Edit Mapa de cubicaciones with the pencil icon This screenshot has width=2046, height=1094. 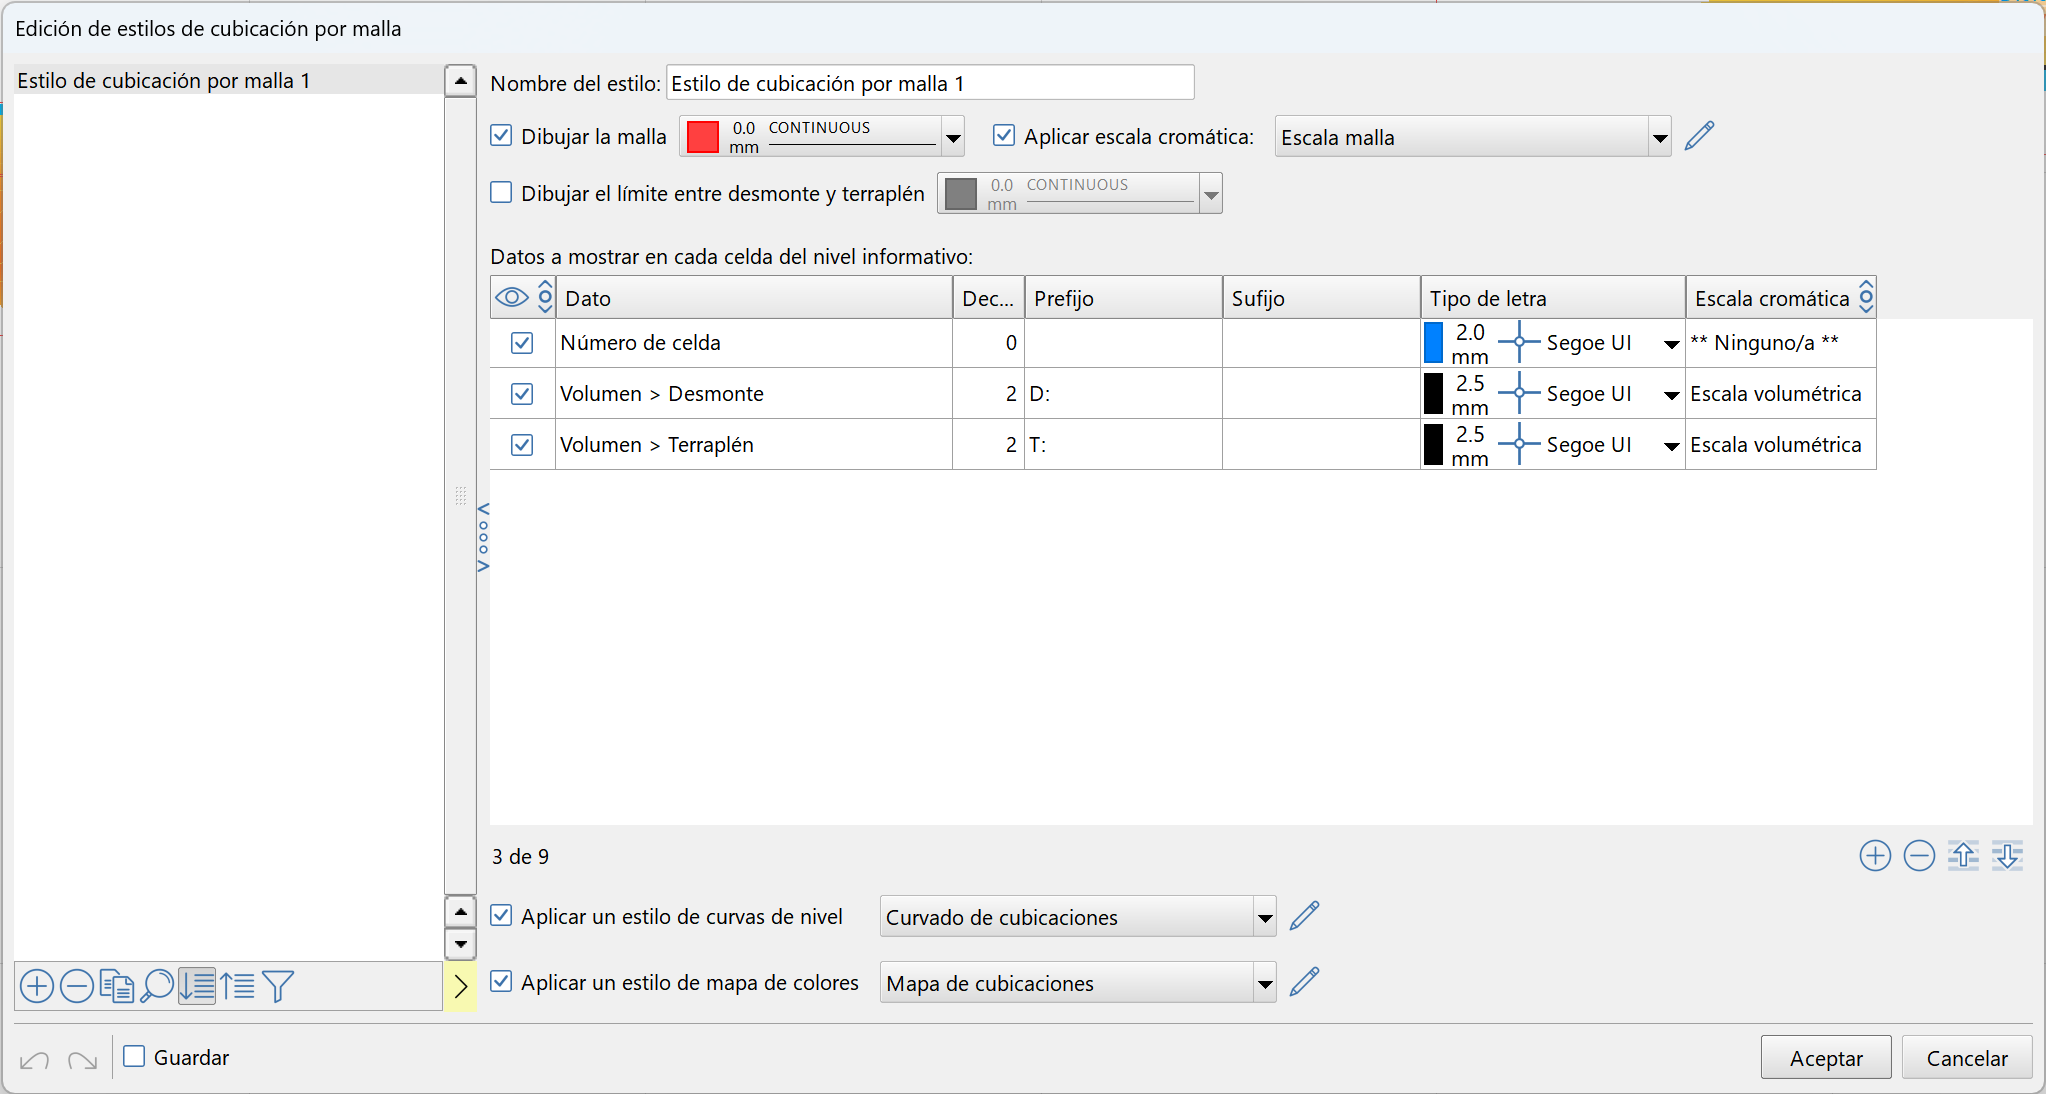1304,982
